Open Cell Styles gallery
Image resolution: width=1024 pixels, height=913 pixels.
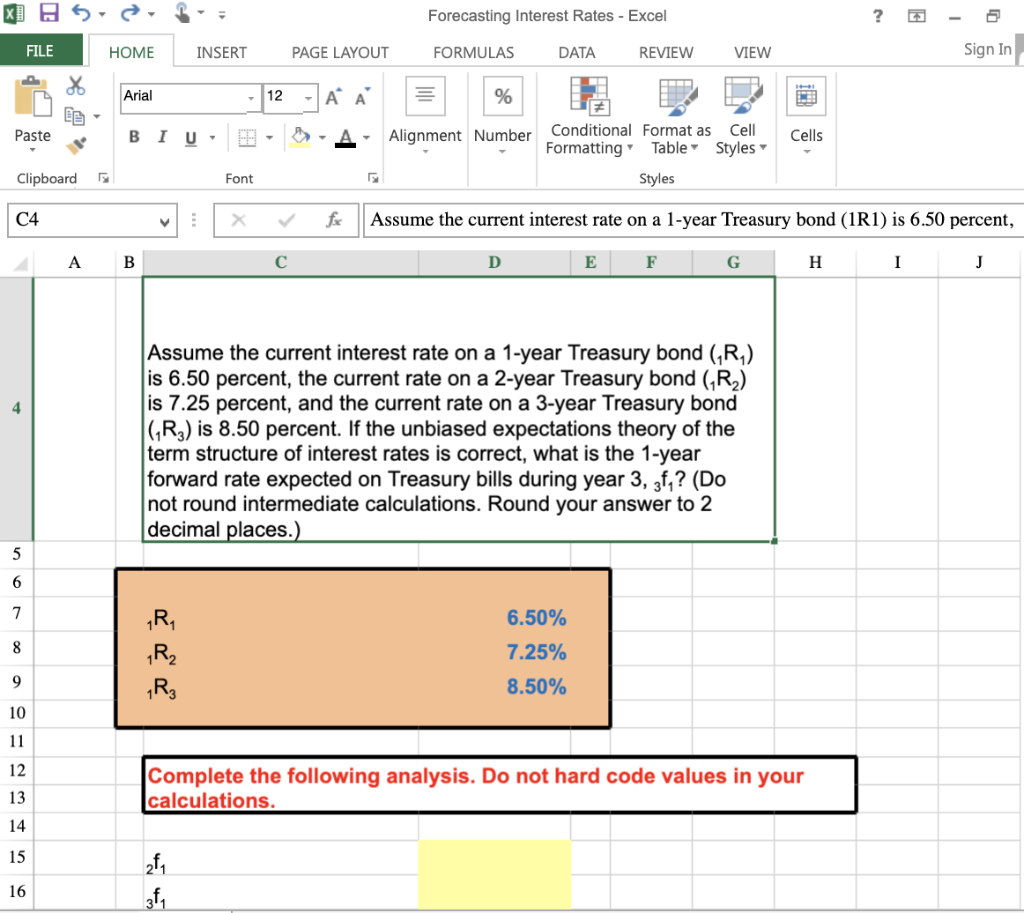[x=742, y=117]
